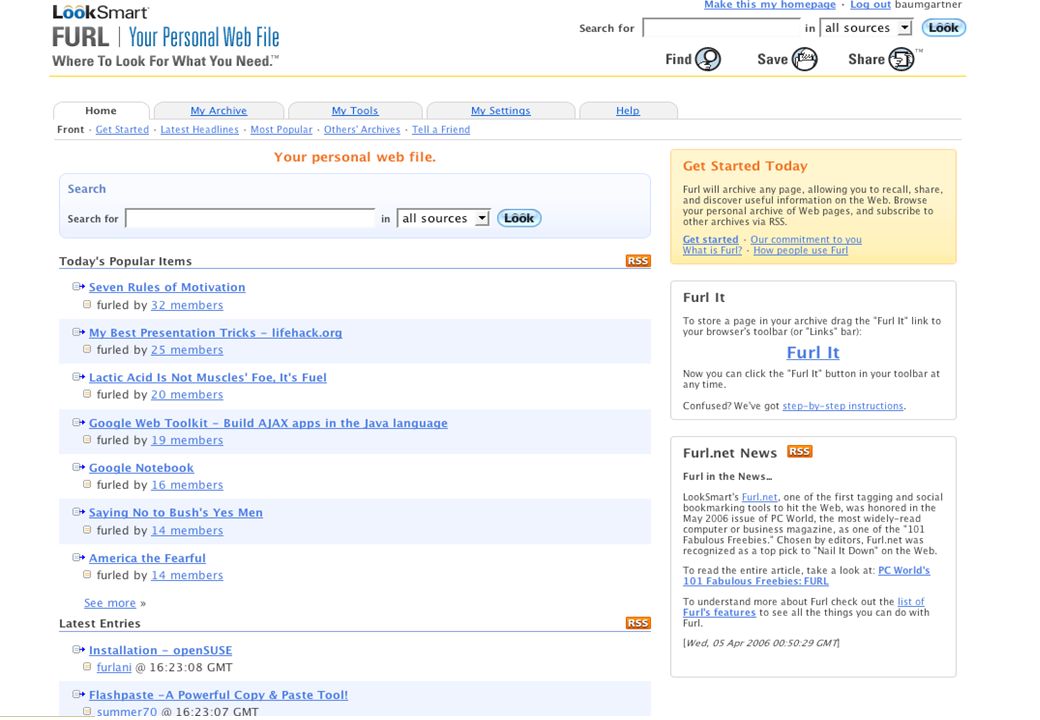1040x720 pixels.
Task: Open furlani user link
Action: coord(114,667)
